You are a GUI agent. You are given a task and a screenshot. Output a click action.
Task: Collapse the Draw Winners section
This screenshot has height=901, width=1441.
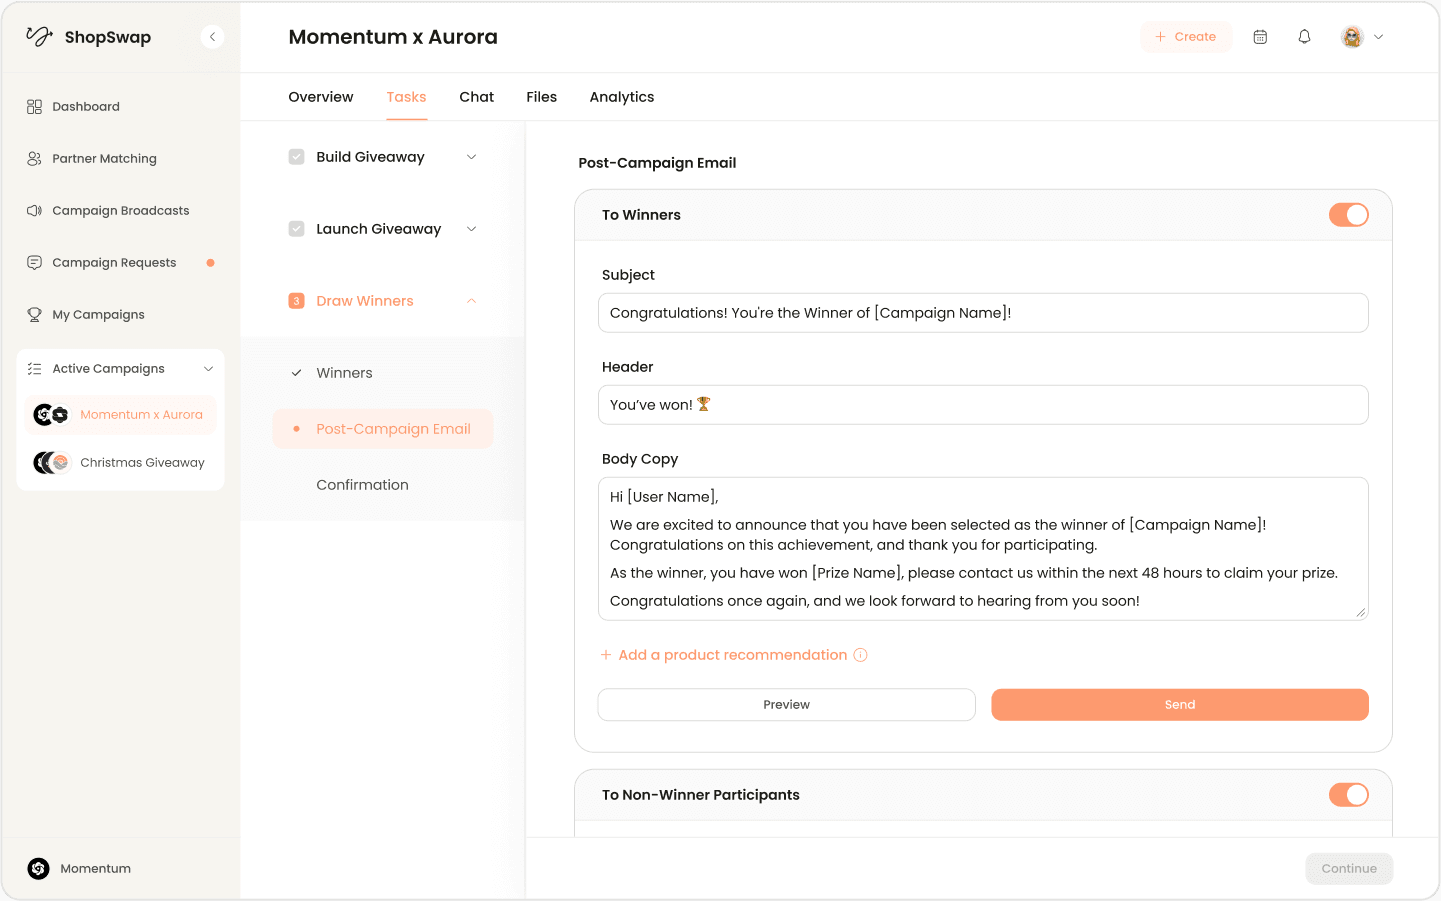coord(471,300)
